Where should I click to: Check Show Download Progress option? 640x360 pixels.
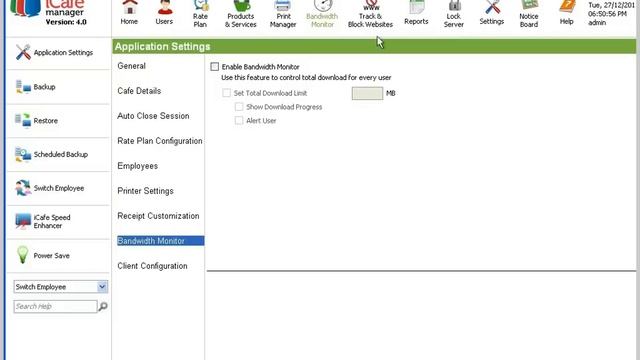tap(239, 107)
